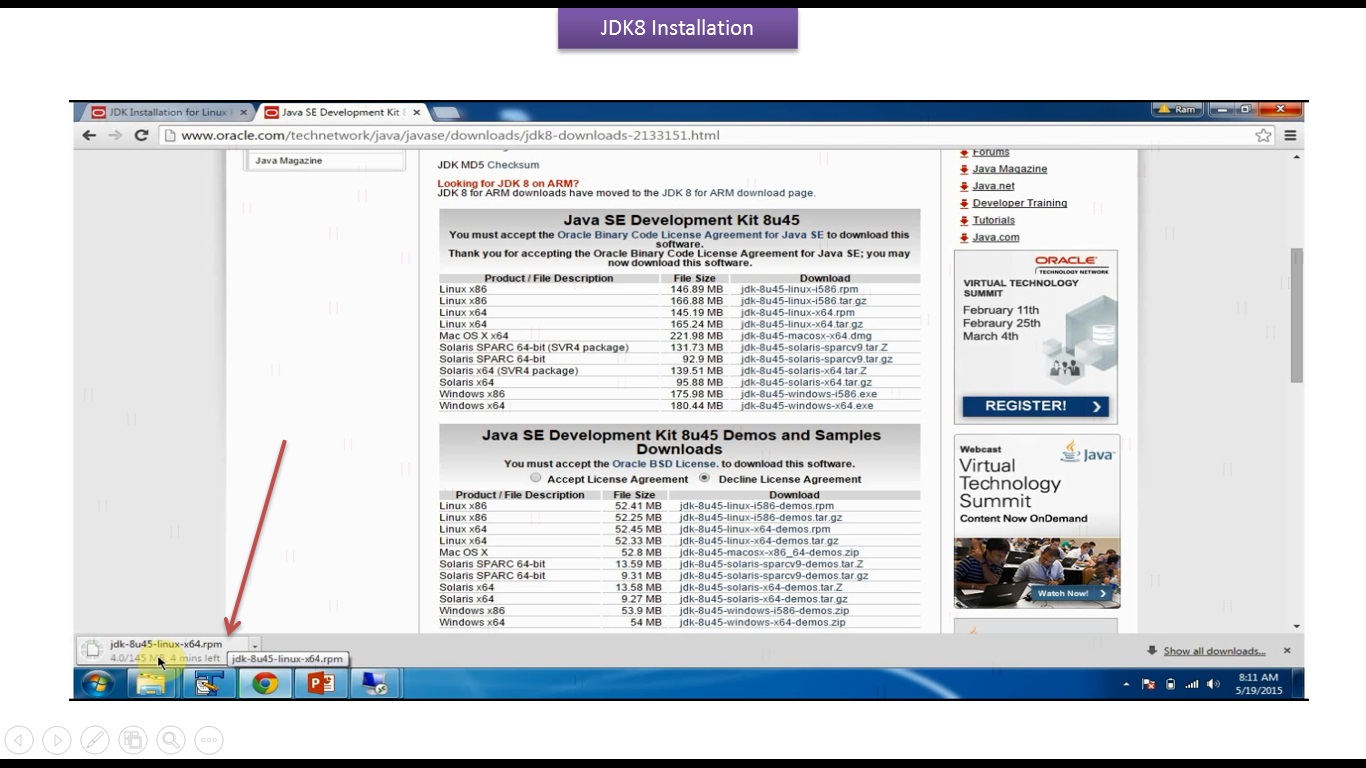
Task: Download jdk-8u45-linux-x64.rpm from the table
Action: click(x=797, y=312)
